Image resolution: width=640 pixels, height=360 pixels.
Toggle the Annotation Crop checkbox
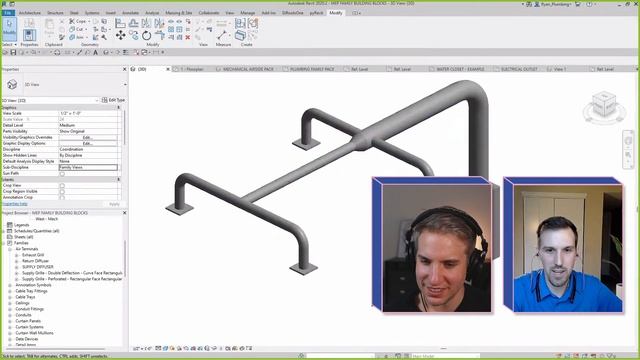tap(62, 197)
